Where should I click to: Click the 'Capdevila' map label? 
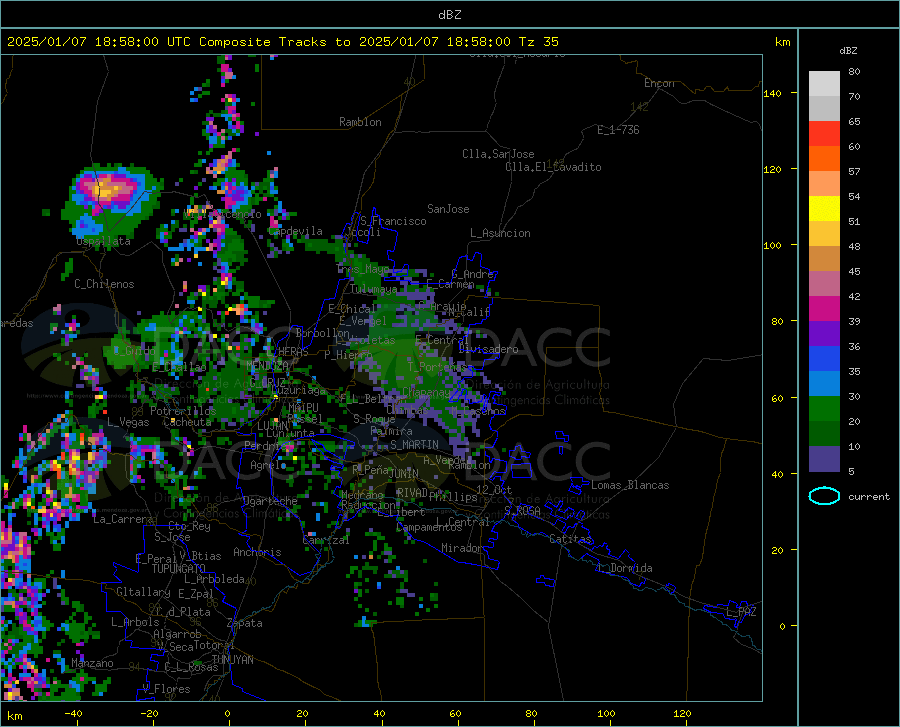point(296,231)
